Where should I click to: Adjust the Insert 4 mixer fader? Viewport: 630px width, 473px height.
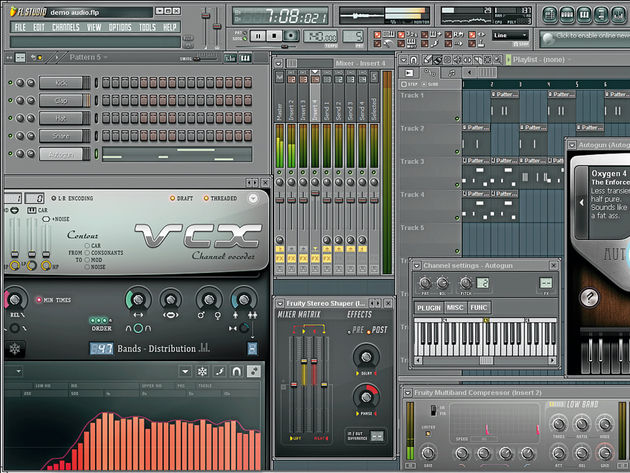(315, 193)
